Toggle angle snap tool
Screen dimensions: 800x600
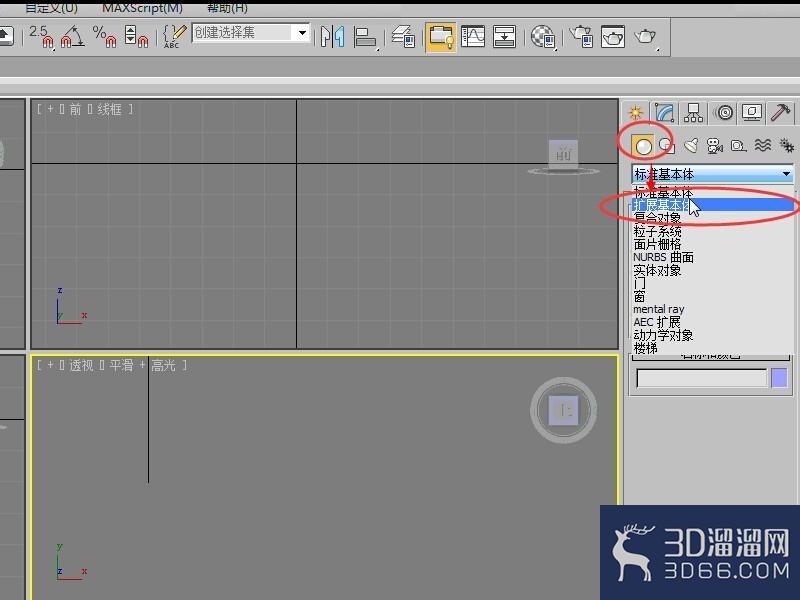(x=72, y=36)
